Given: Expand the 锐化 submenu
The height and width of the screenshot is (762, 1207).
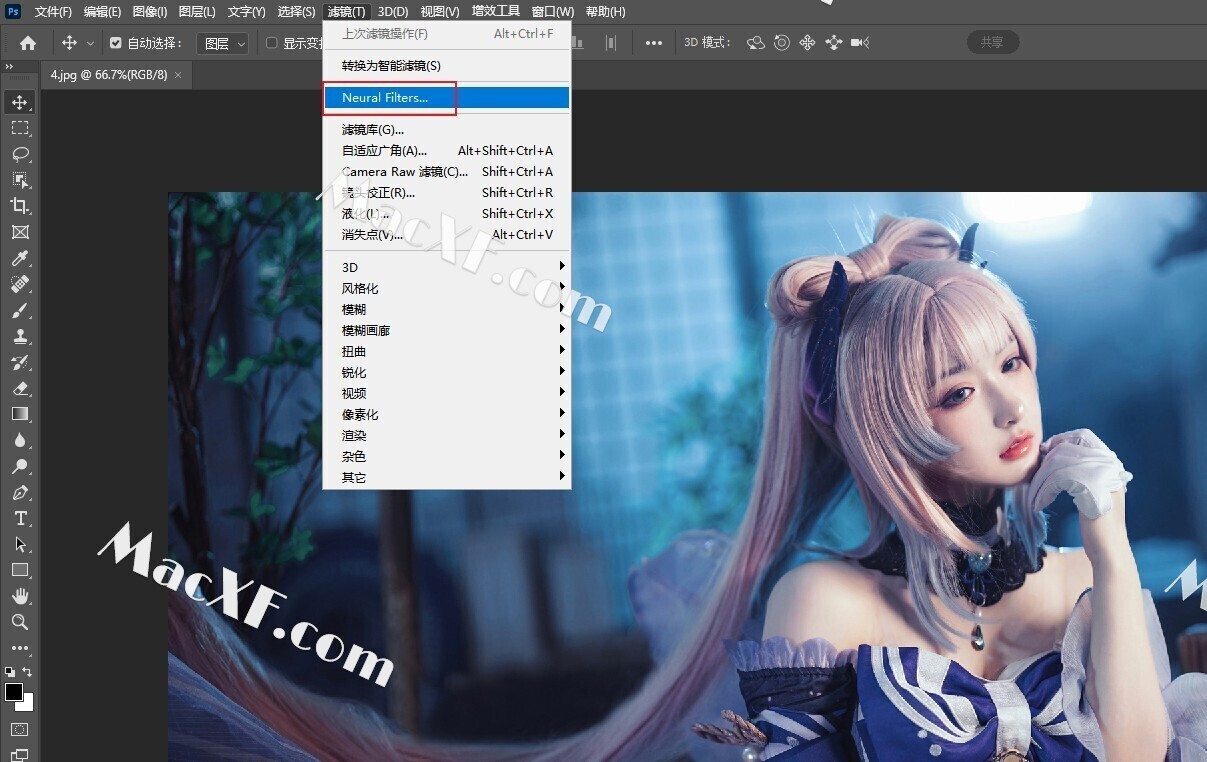Looking at the screenshot, I should coord(446,372).
